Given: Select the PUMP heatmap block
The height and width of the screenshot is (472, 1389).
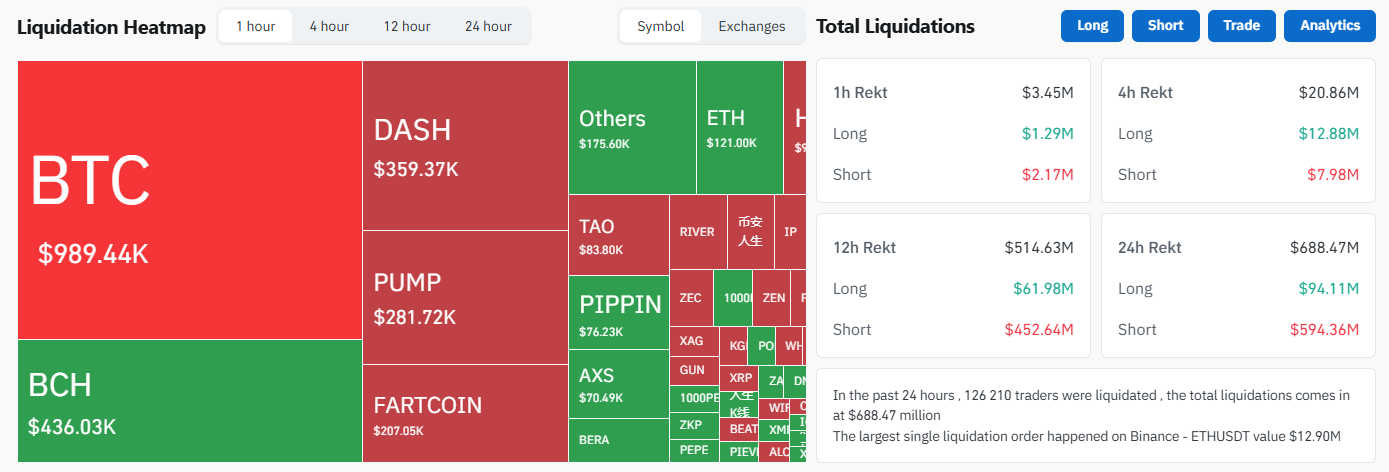Looking at the screenshot, I should [x=465, y=297].
